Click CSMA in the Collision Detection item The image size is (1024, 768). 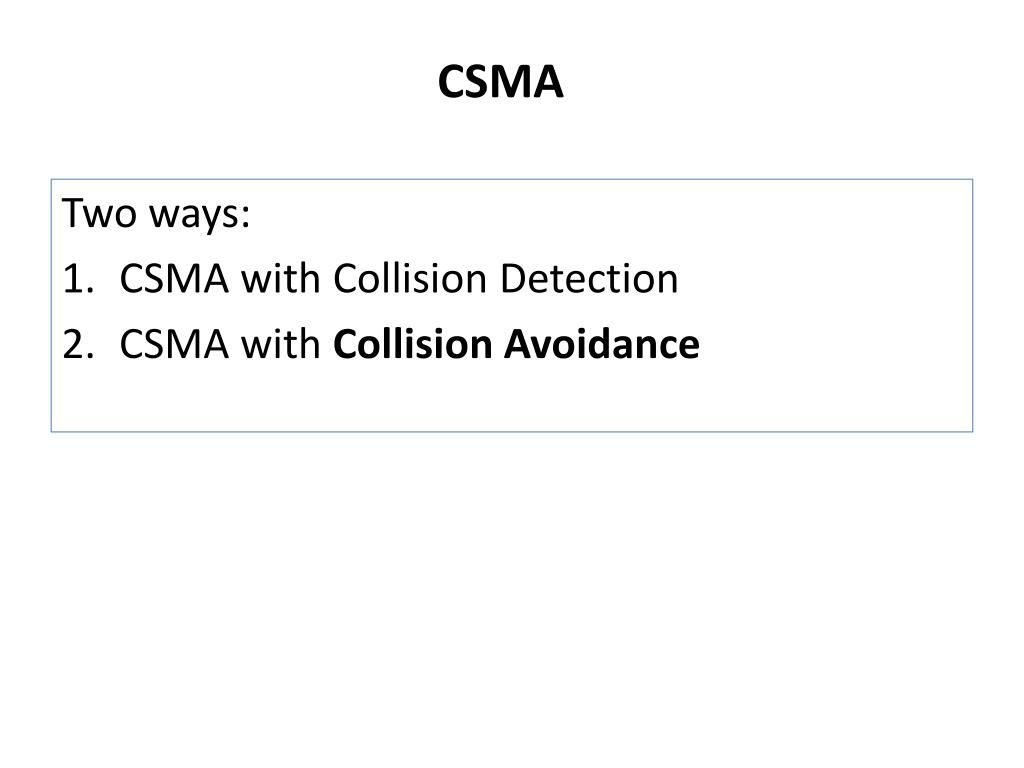click(x=174, y=279)
